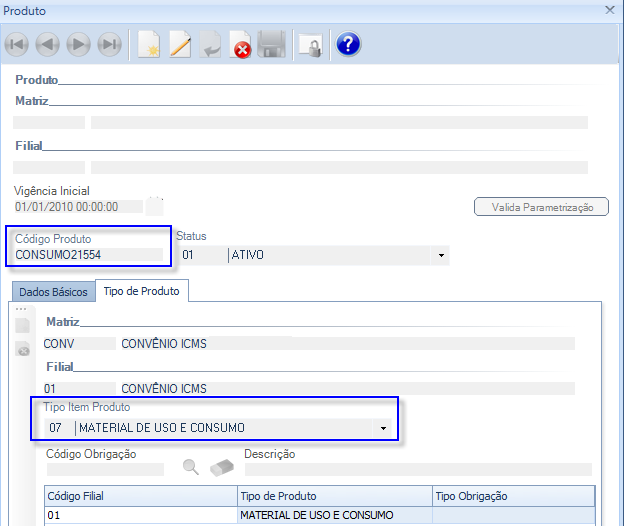624x526 pixels.
Task: Click Valida Parametrização button
Action: coord(541,207)
